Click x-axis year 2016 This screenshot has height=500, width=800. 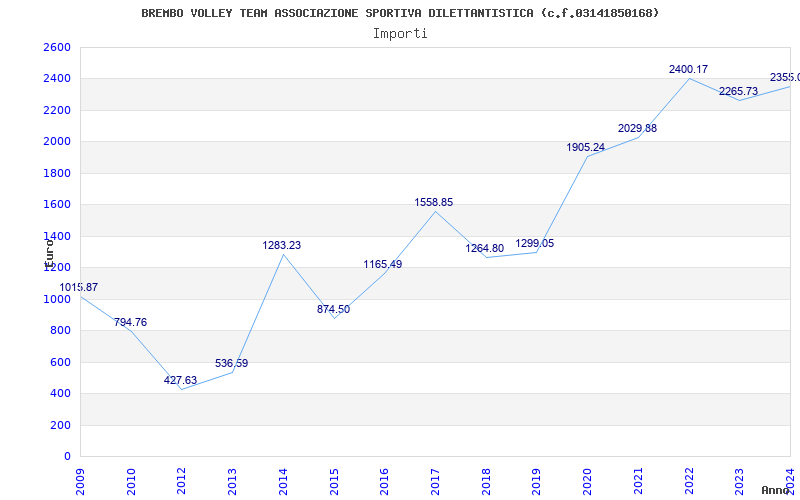pos(385,481)
